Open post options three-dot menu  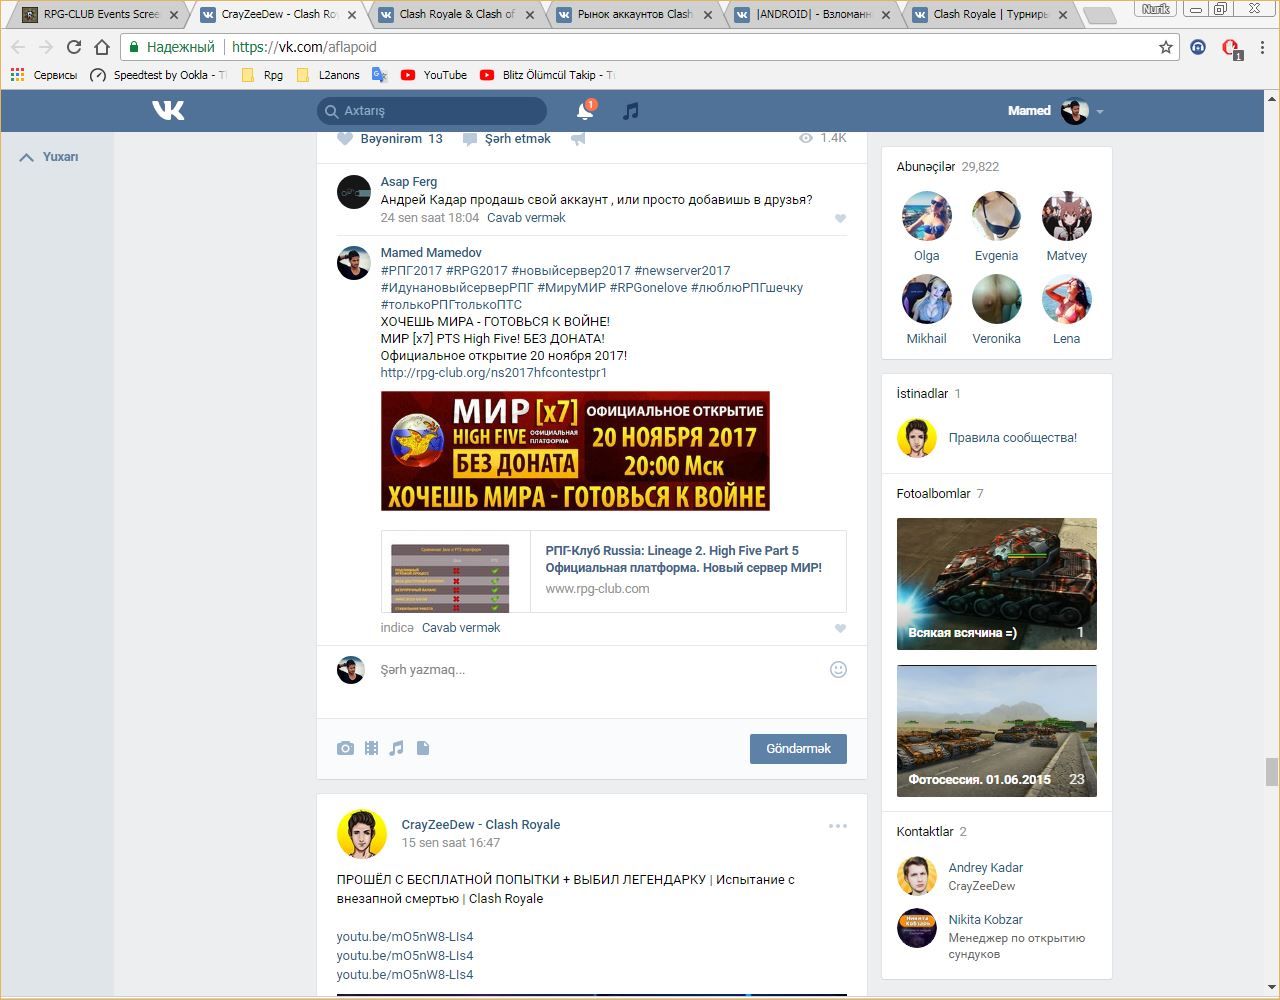tap(838, 826)
